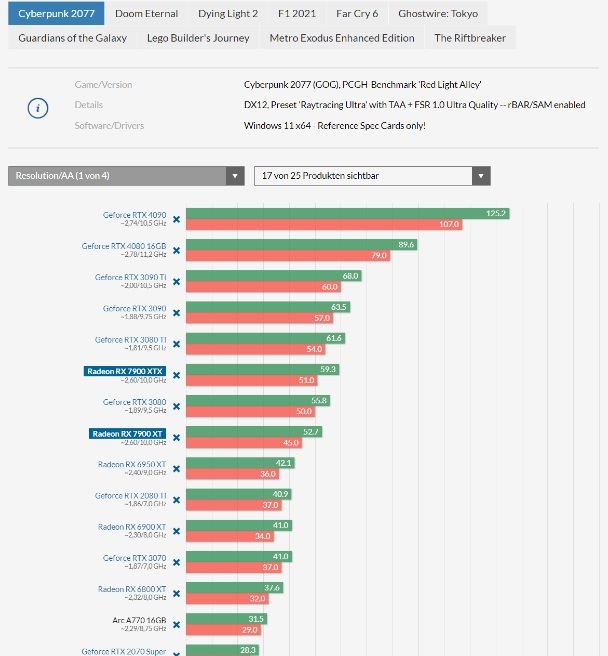Remove Geforce RTX 3080 Ti via X icon
The width and height of the screenshot is (608, 656).
pyautogui.click(x=177, y=344)
